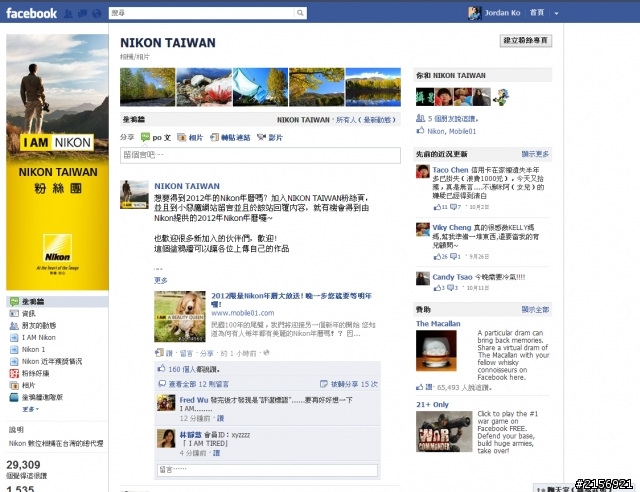This screenshot has width=640, height=492.
Task: Open Nikon, Mobile01 likes link
Action: click(451, 131)
